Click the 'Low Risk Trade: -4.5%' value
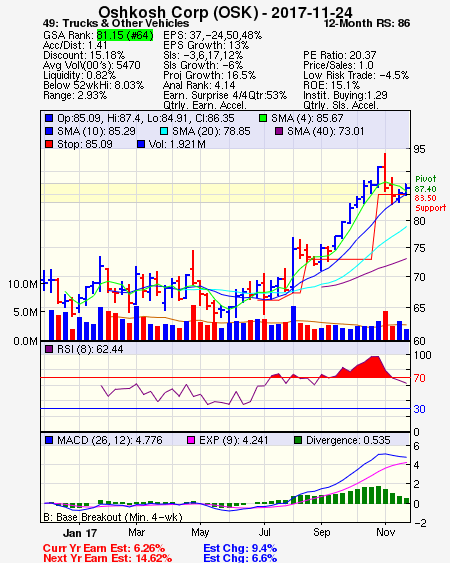450x563 pixels. 356,75
